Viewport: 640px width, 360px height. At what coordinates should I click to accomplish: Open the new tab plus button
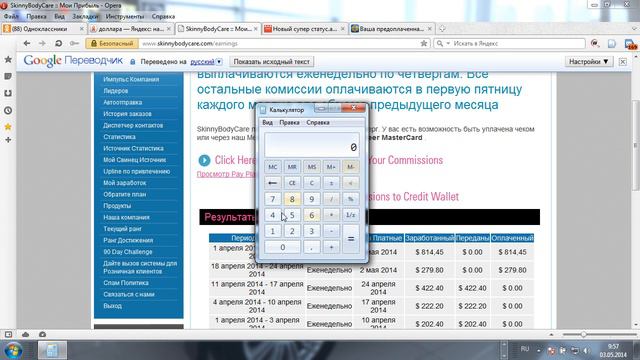pyautogui.click(x=442, y=29)
